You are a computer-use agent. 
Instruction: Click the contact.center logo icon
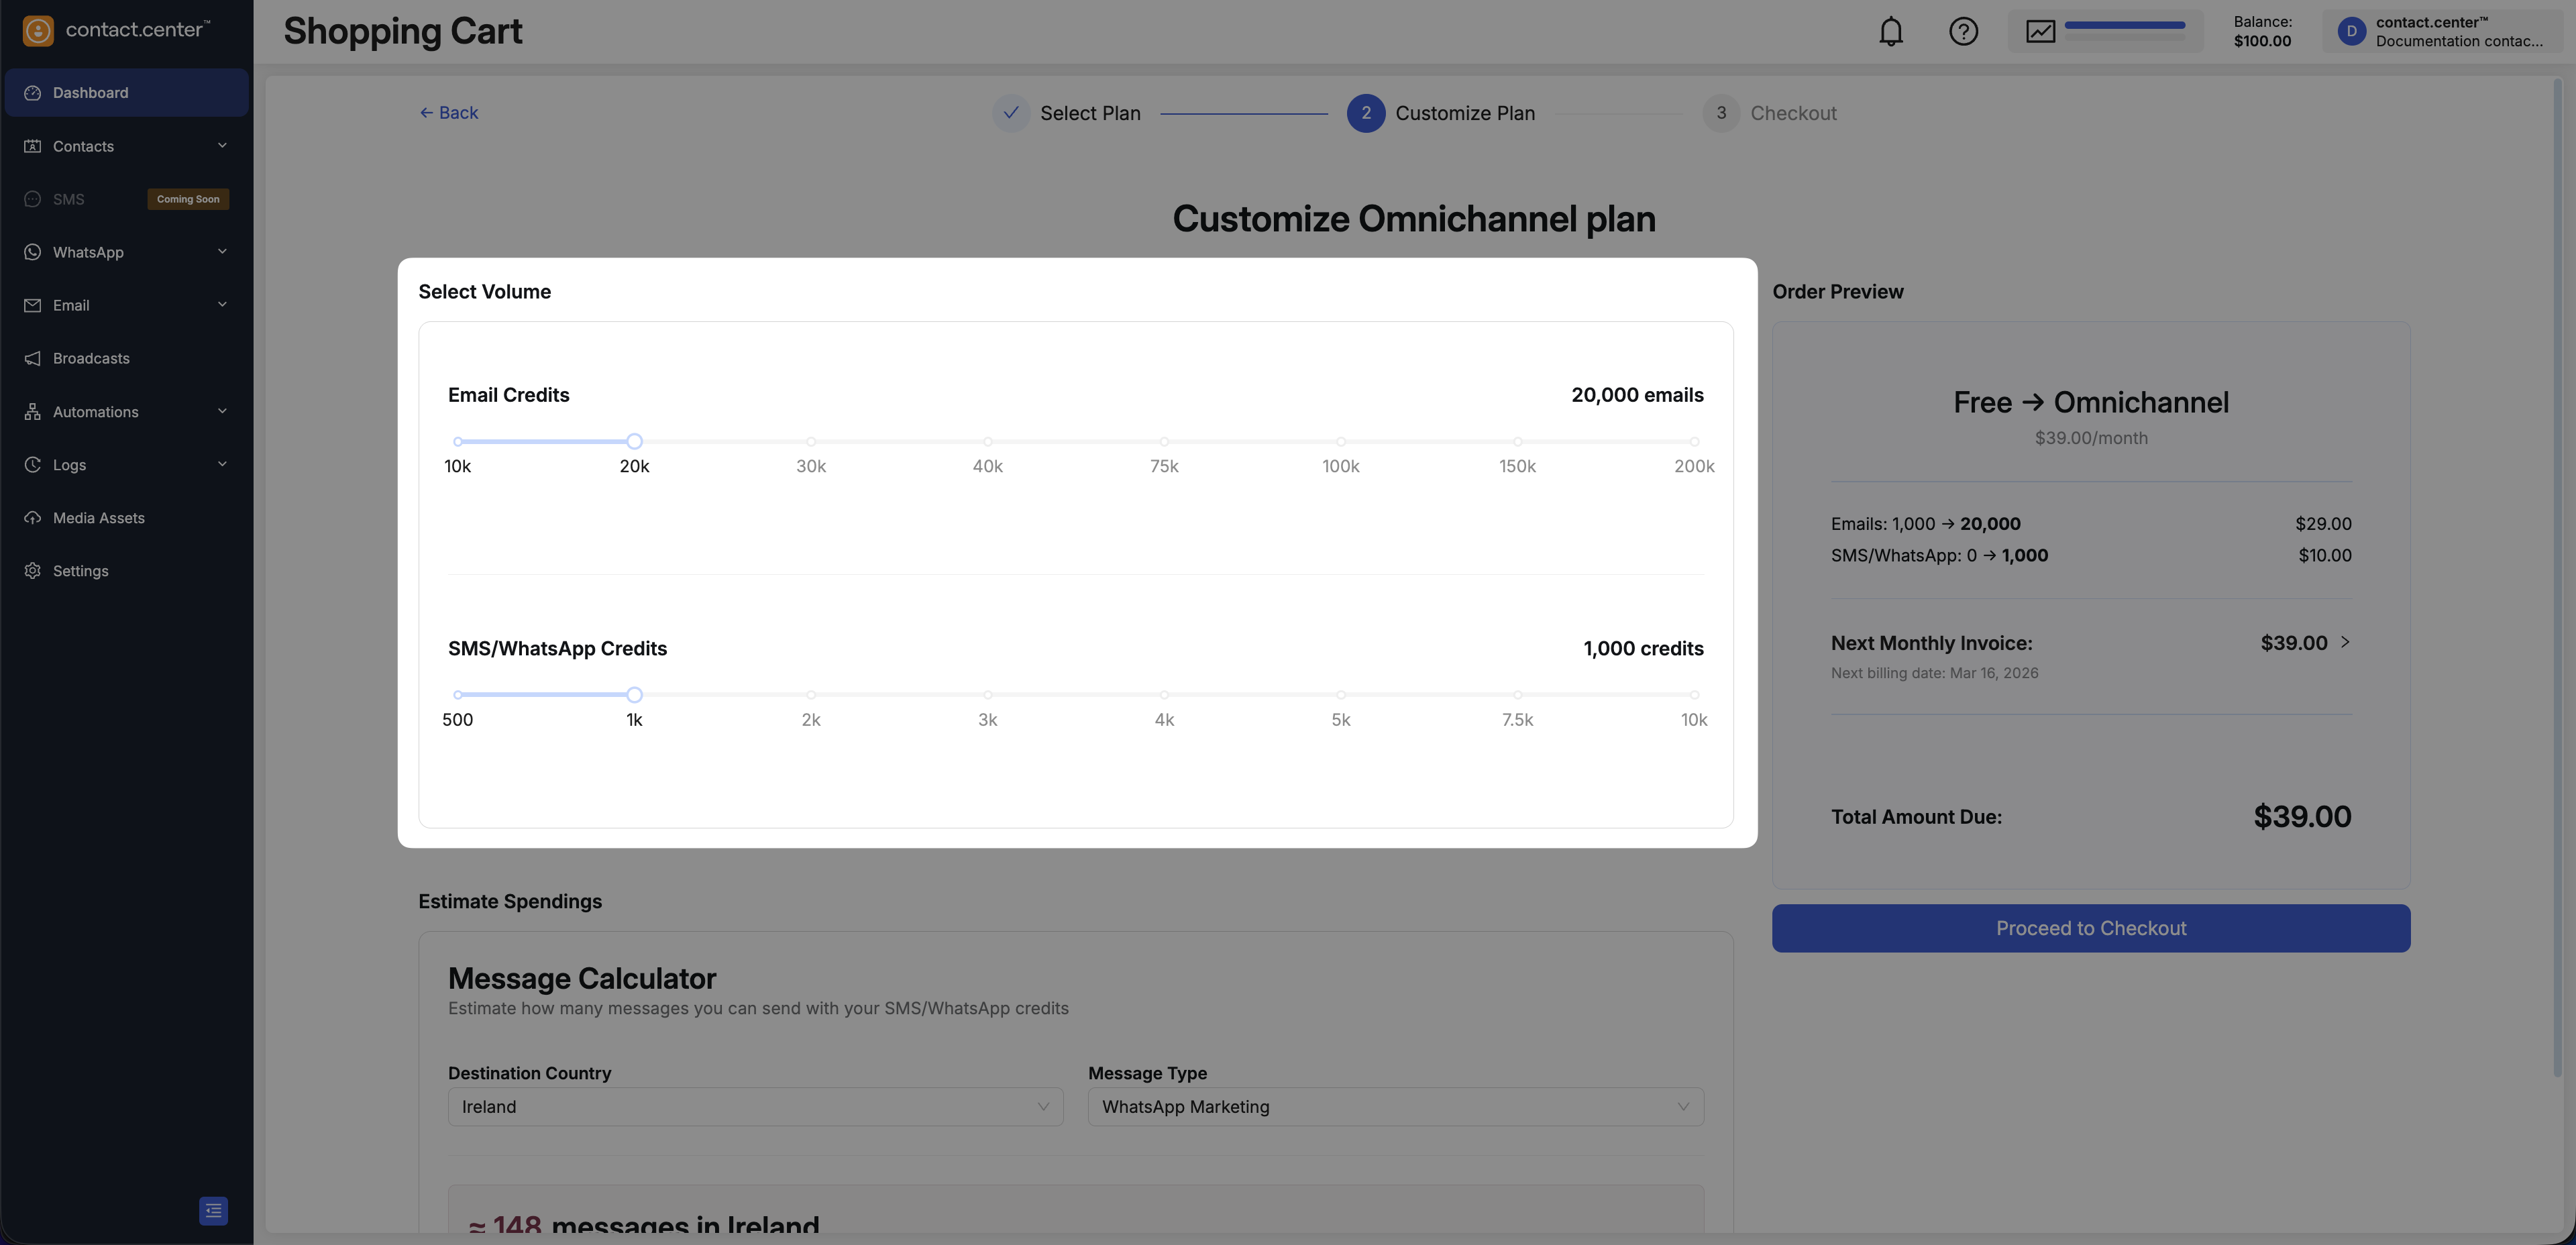pyautogui.click(x=38, y=31)
